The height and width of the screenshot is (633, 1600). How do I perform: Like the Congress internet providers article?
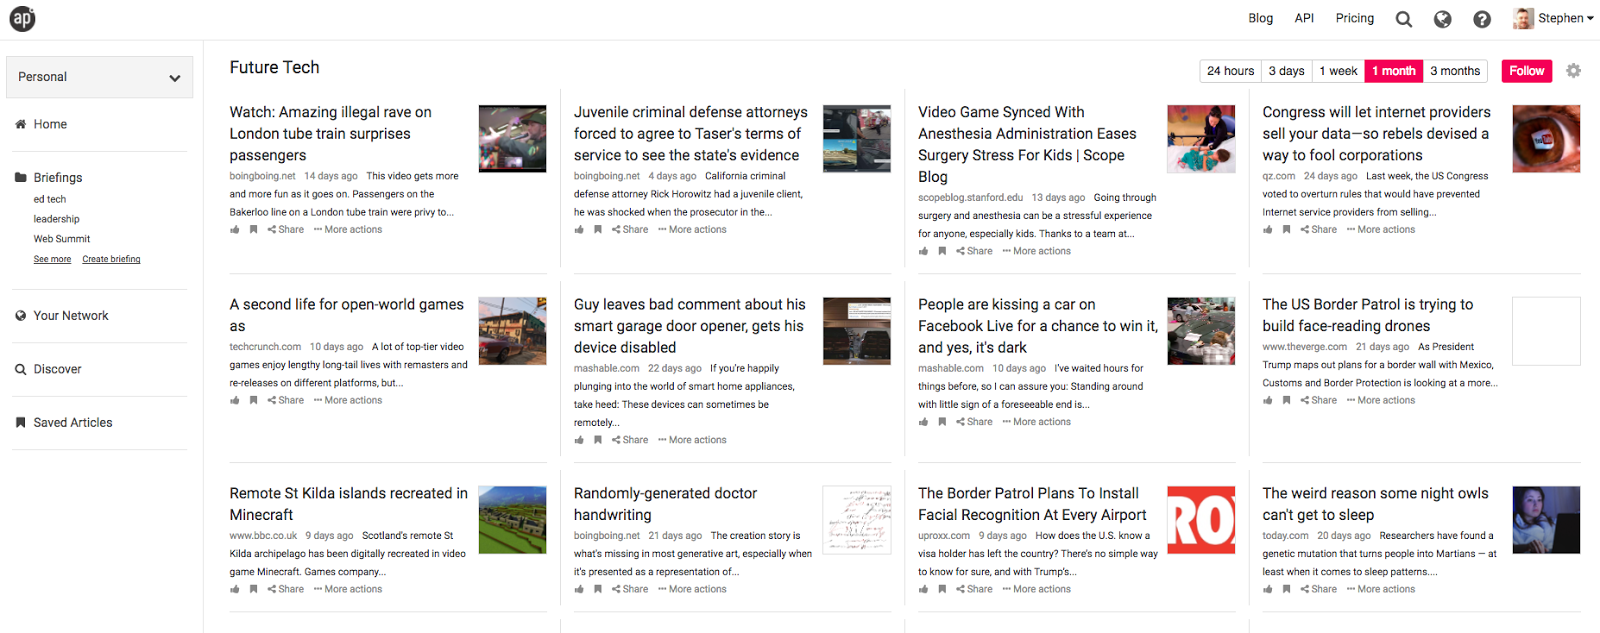coord(1267,230)
